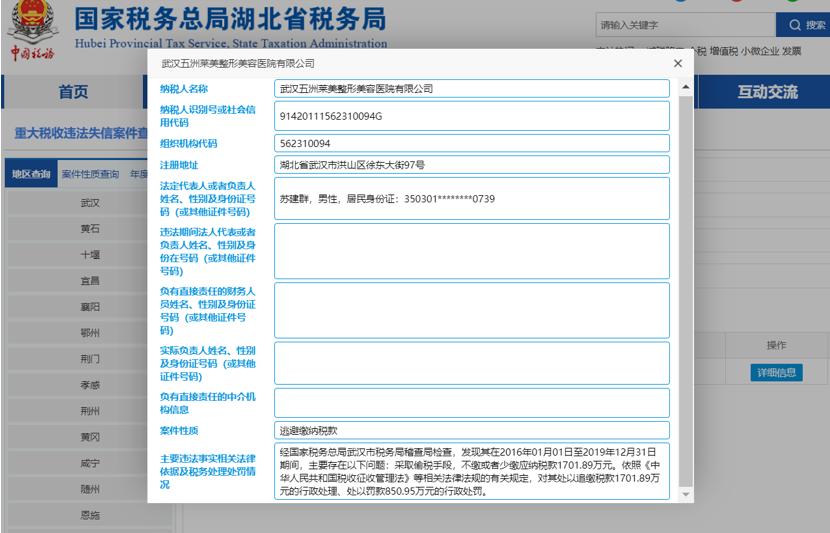The height and width of the screenshot is (533, 830).
Task: Click the scroll down arrow in dialog
Action: [x=686, y=494]
